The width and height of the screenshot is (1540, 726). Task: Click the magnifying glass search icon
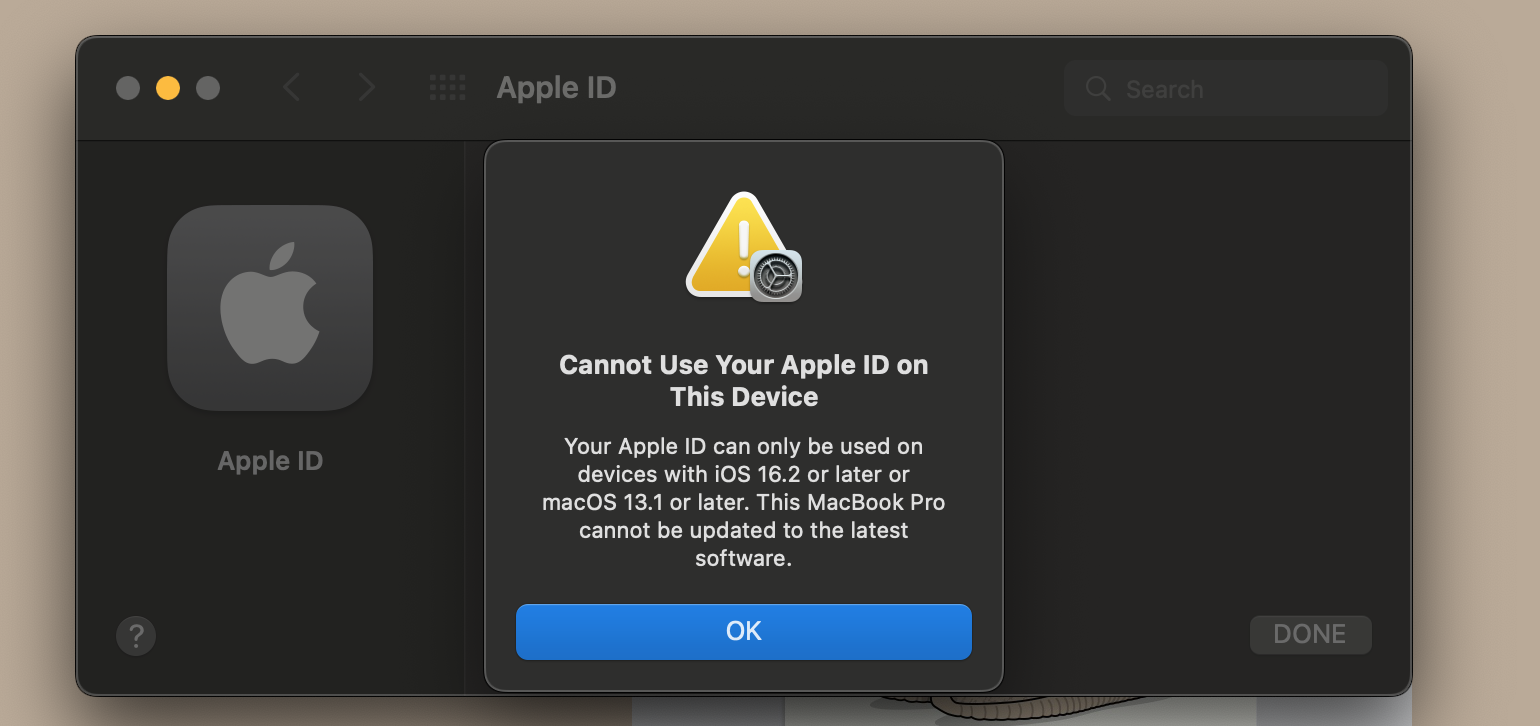pos(1098,89)
